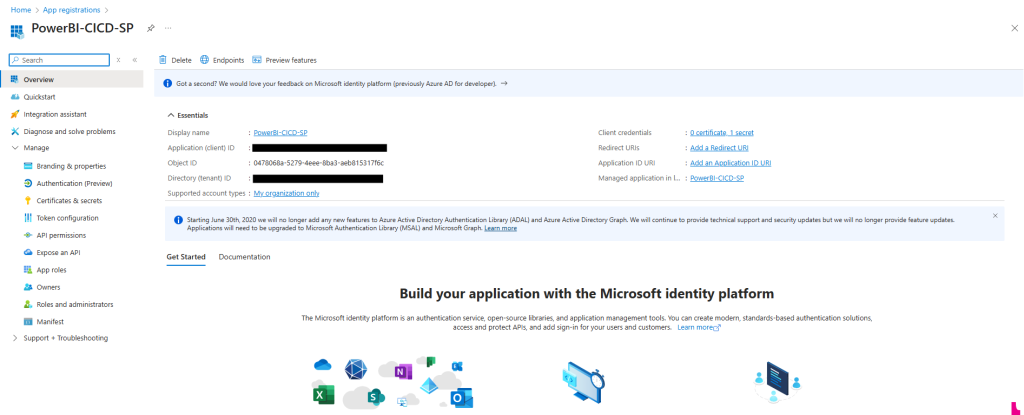Viewport: 1024px width, 415px height.
Task: Click the Preview features icon
Action: pos(257,60)
